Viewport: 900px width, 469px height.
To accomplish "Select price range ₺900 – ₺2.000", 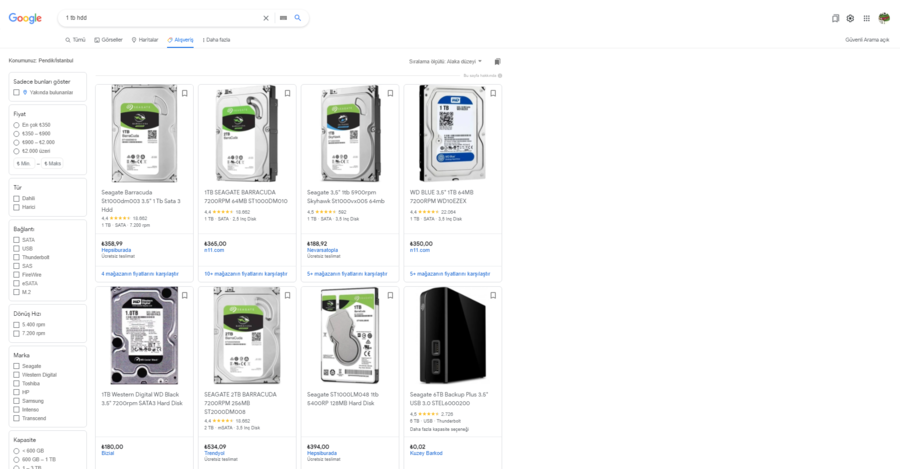I will click(x=16, y=142).
